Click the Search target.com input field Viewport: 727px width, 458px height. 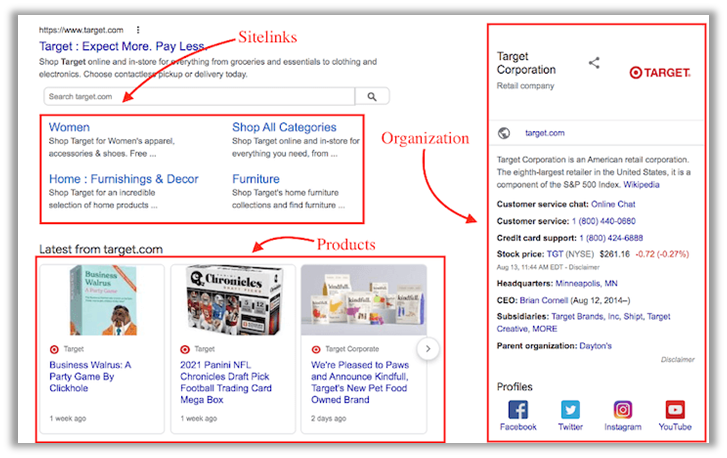click(x=199, y=96)
